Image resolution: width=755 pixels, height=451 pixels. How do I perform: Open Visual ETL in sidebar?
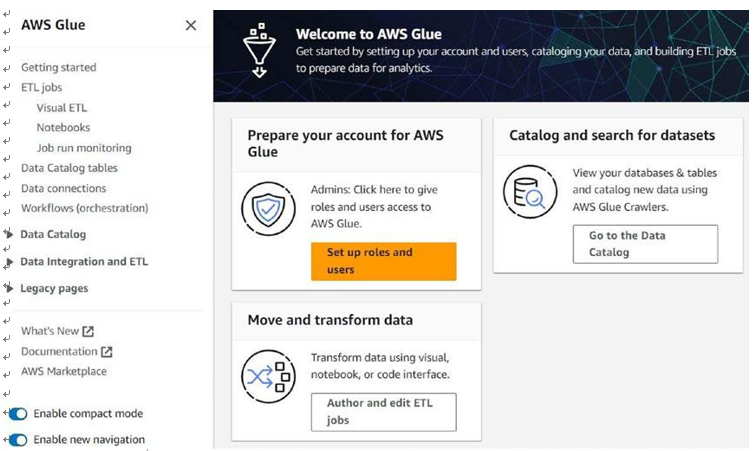click(62, 108)
